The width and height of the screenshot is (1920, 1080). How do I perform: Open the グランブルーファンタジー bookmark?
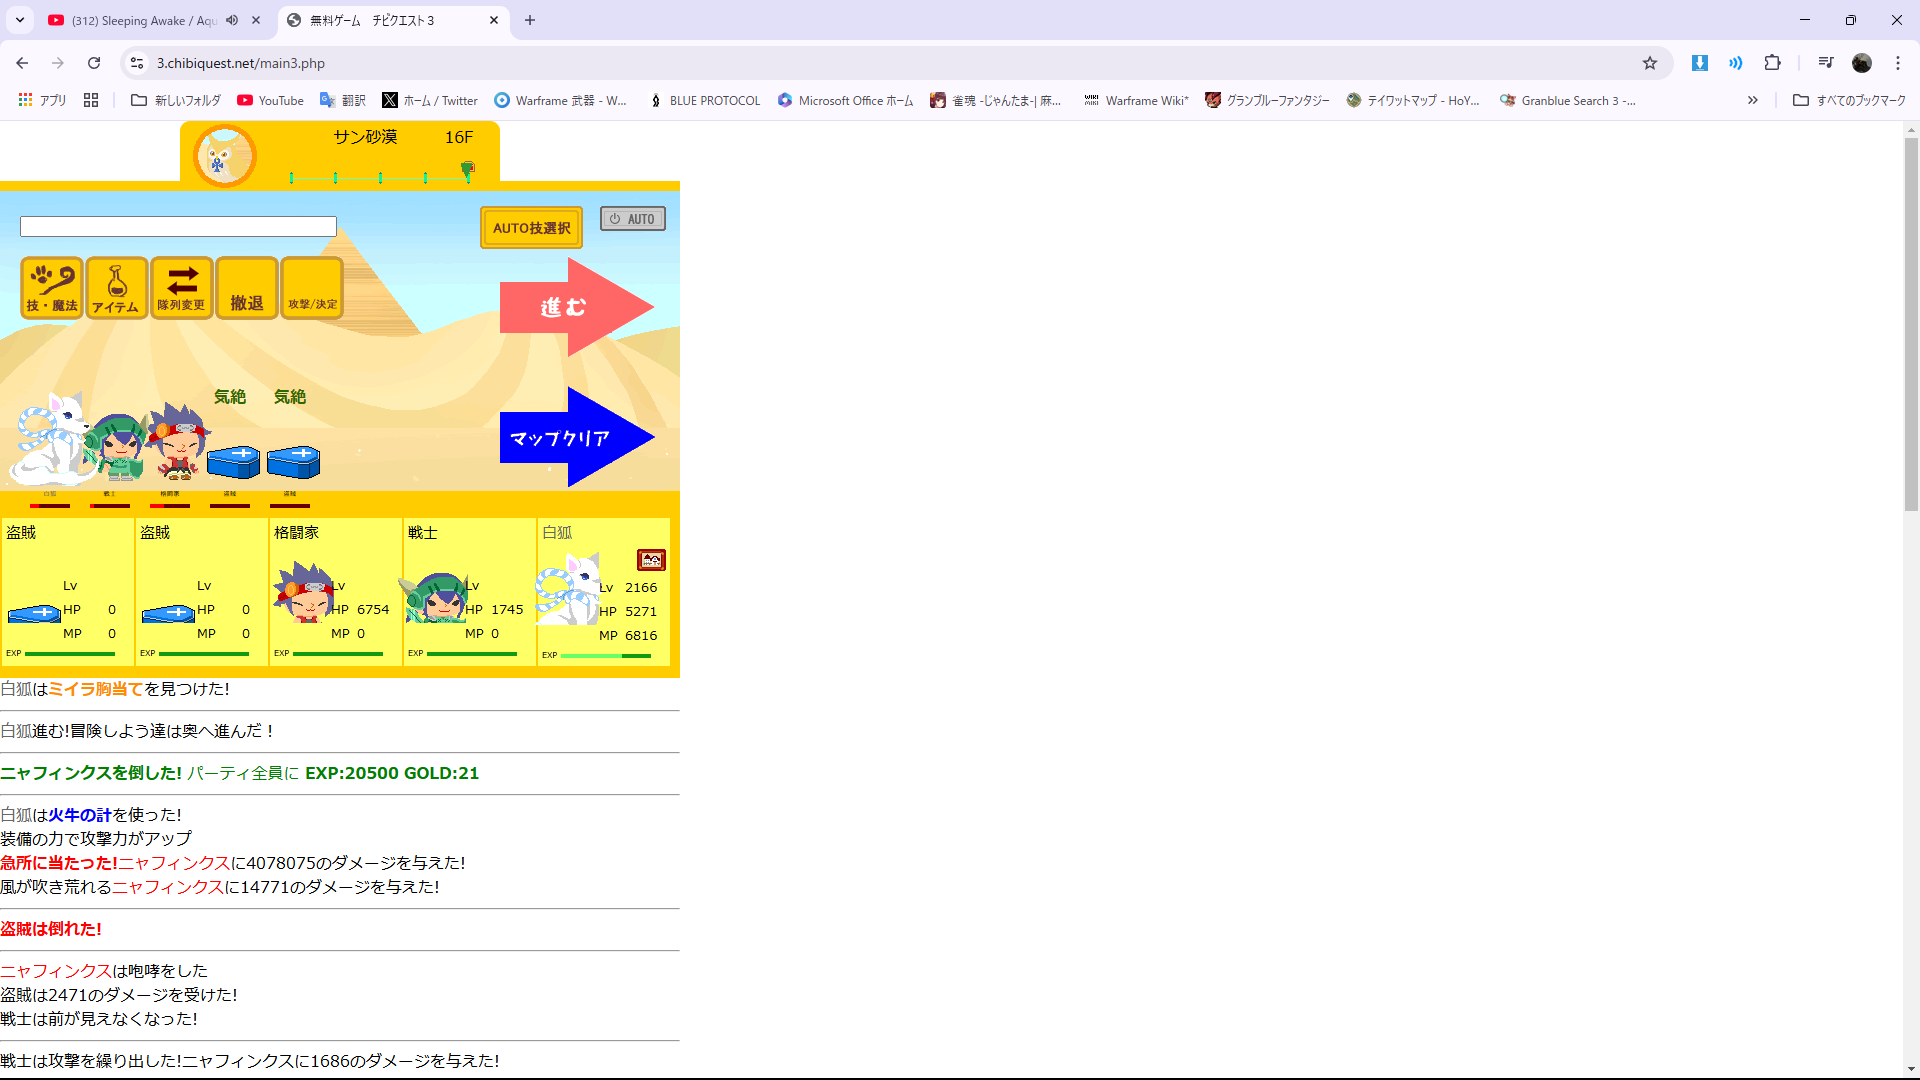coord(1268,100)
